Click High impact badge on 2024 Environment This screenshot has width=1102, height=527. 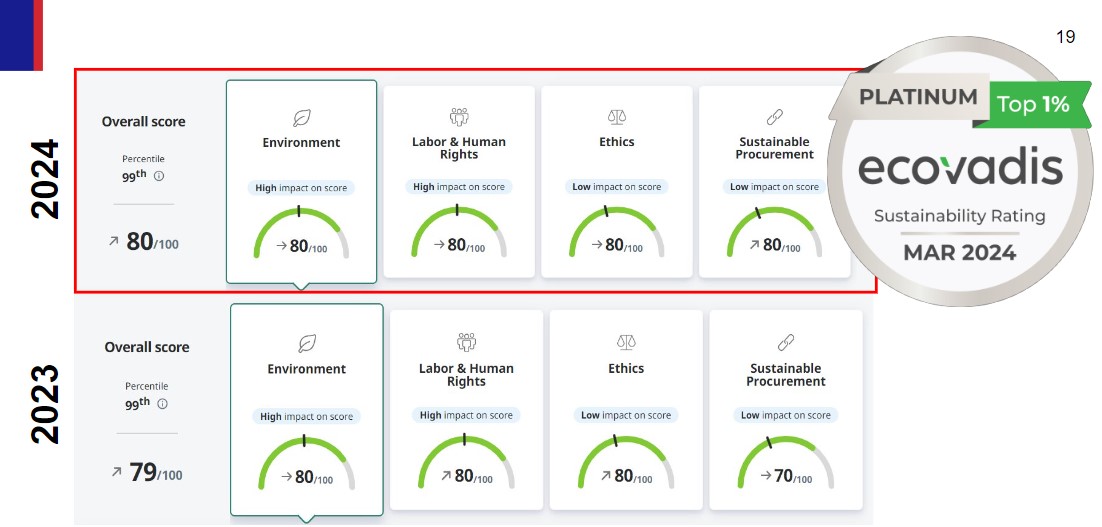tap(302, 188)
